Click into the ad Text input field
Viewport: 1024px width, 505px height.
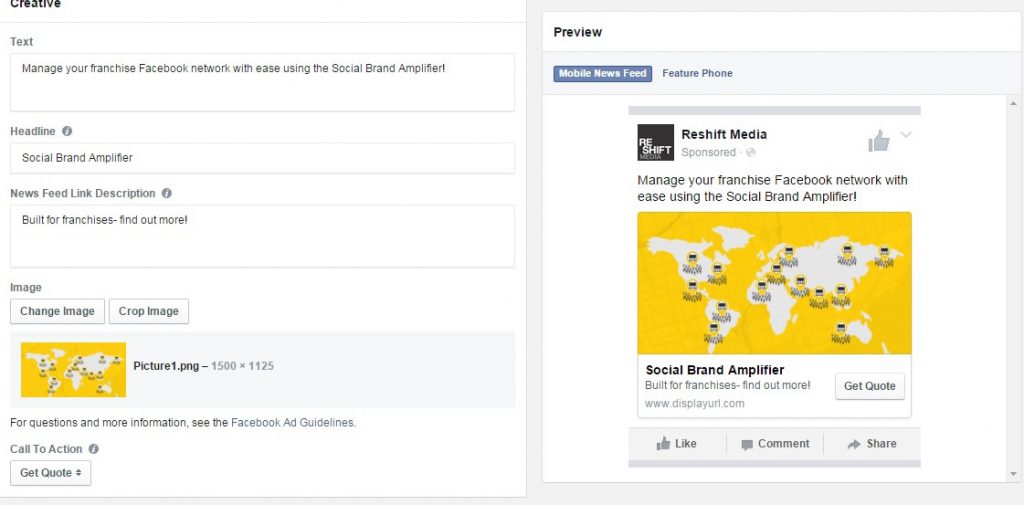[262, 82]
